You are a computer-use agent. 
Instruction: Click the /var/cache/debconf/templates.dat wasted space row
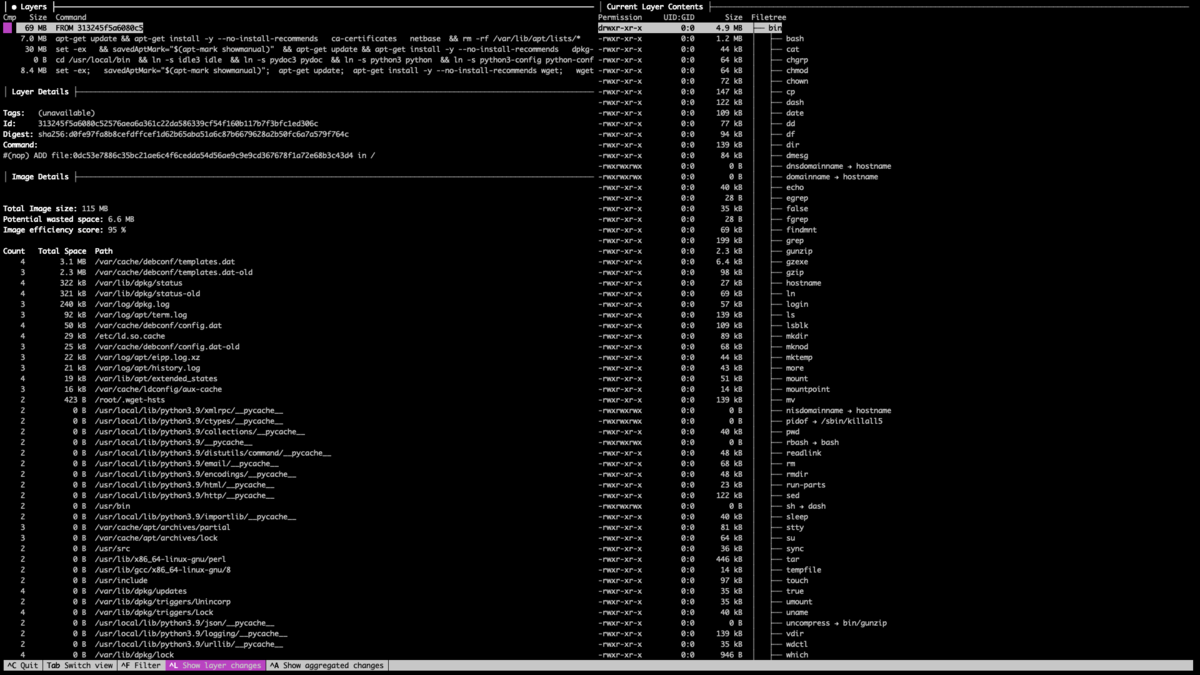299,262
